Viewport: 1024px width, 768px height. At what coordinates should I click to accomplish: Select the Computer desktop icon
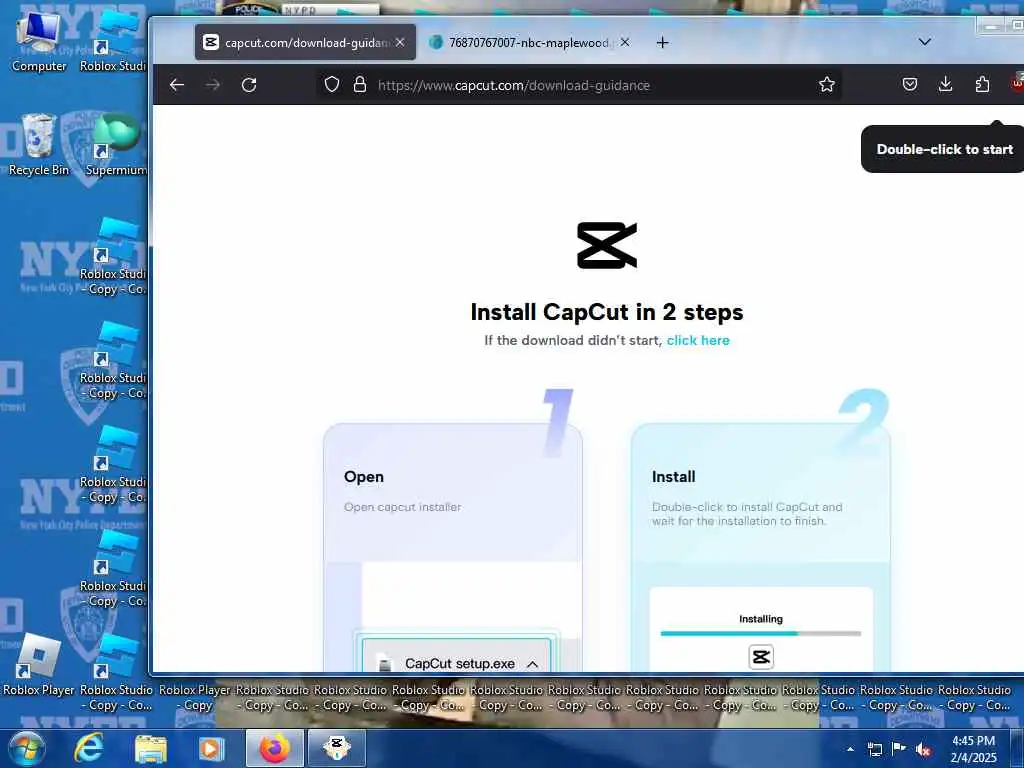pos(39,42)
